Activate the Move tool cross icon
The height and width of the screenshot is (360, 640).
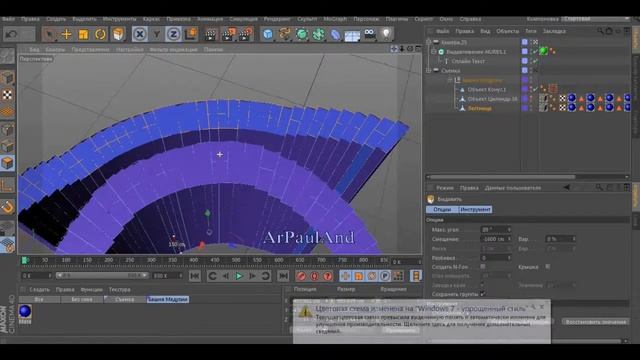tap(66, 34)
